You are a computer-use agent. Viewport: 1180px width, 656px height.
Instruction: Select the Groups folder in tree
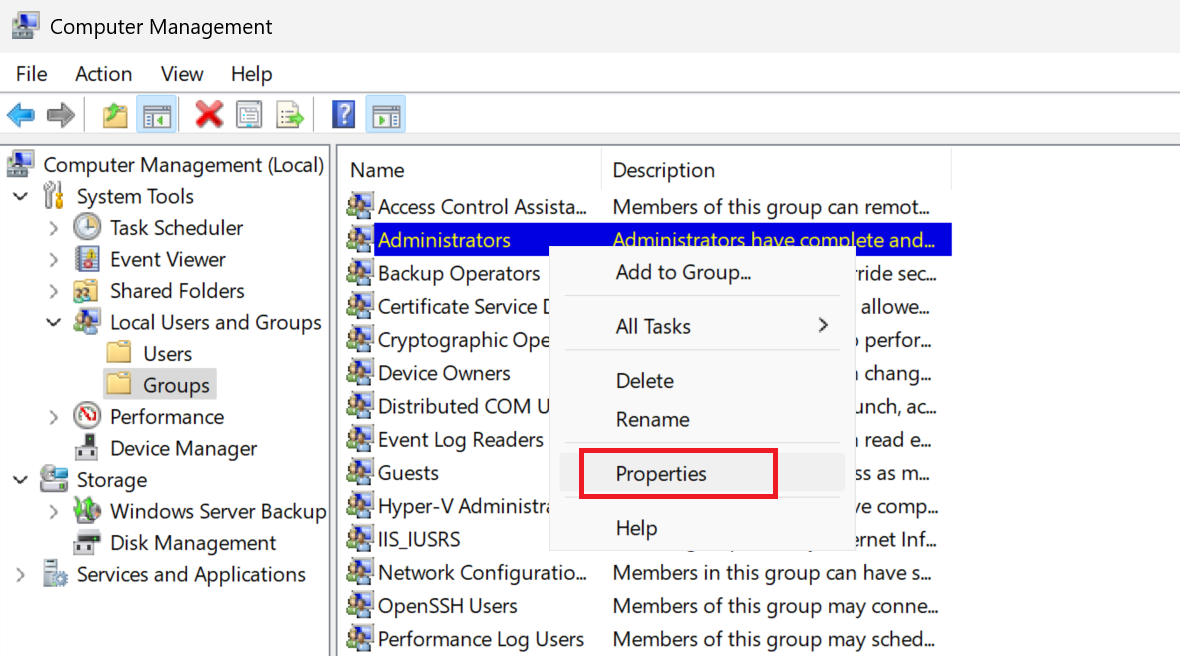(176, 385)
